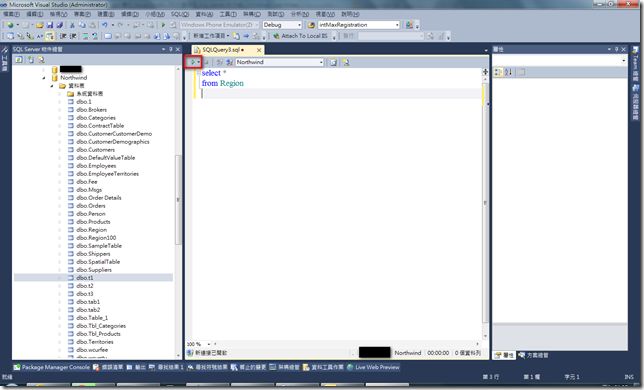The width and height of the screenshot is (644, 390).
Task: Click the Cut scissors icon in the toolbar
Action: 72,25
